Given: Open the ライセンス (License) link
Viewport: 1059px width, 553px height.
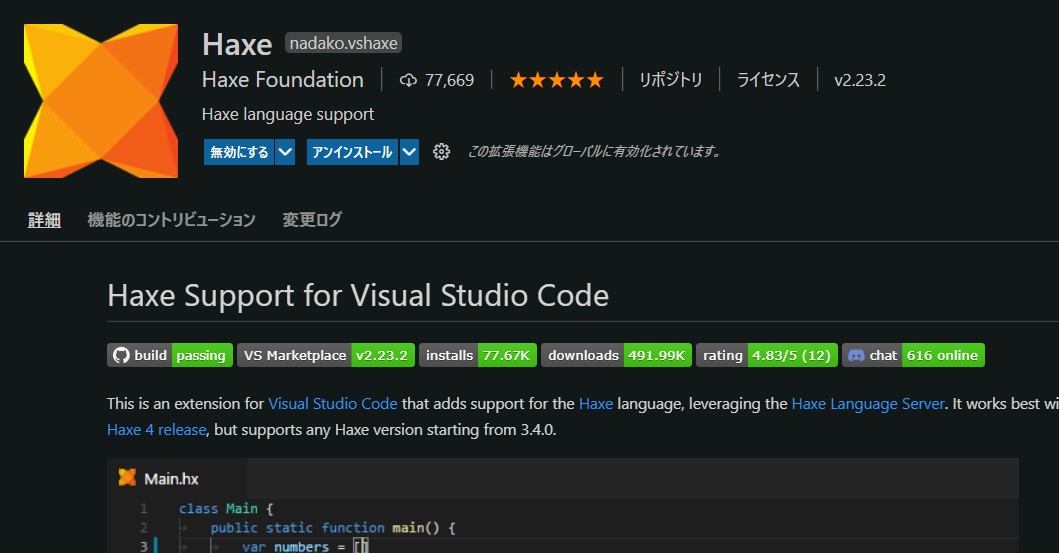Looking at the screenshot, I should click(x=768, y=80).
